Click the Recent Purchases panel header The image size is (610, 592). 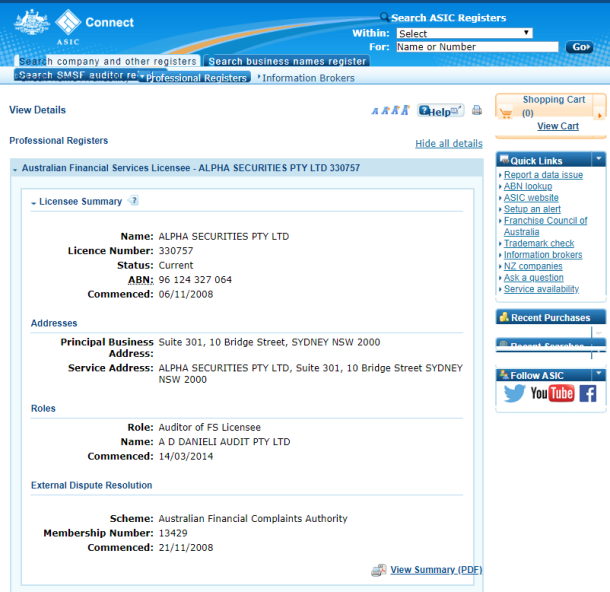550,317
